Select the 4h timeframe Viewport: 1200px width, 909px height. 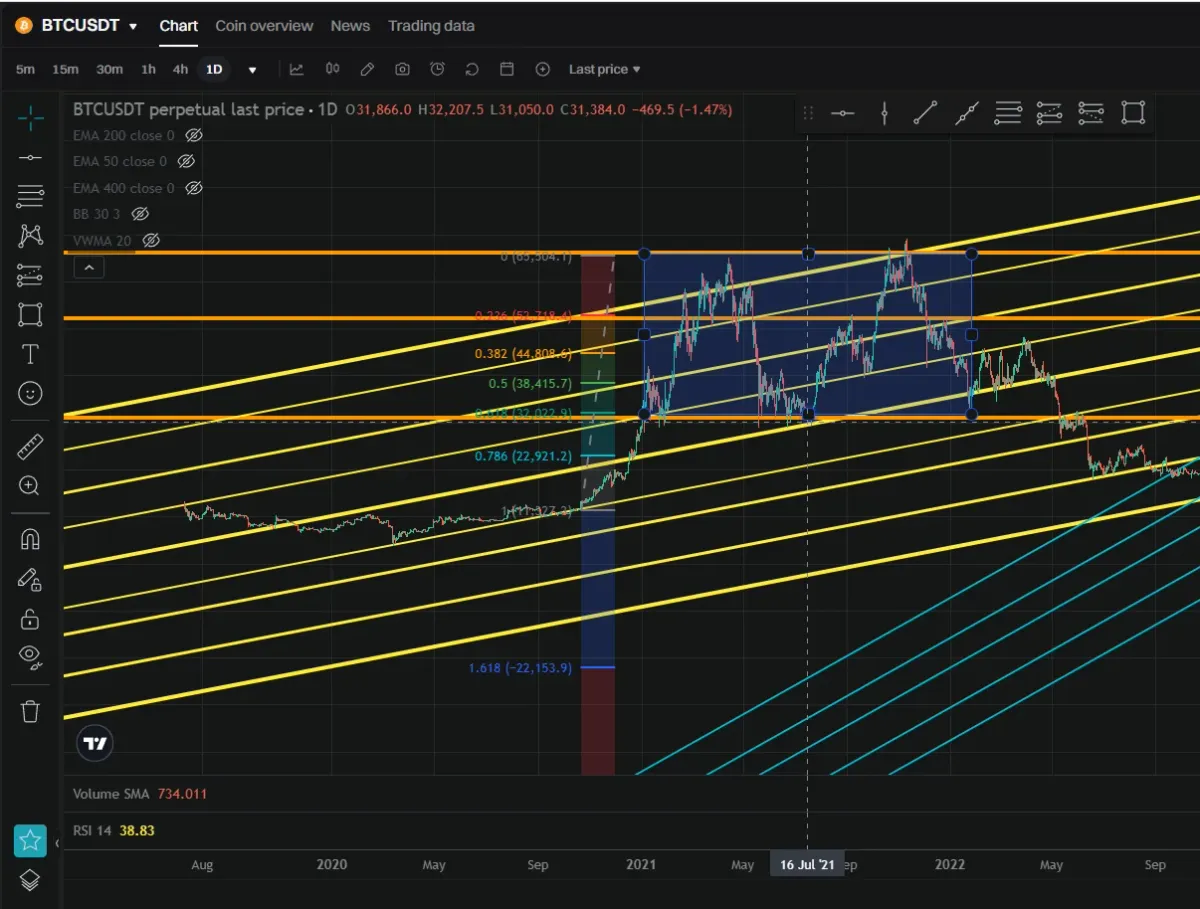[180, 69]
